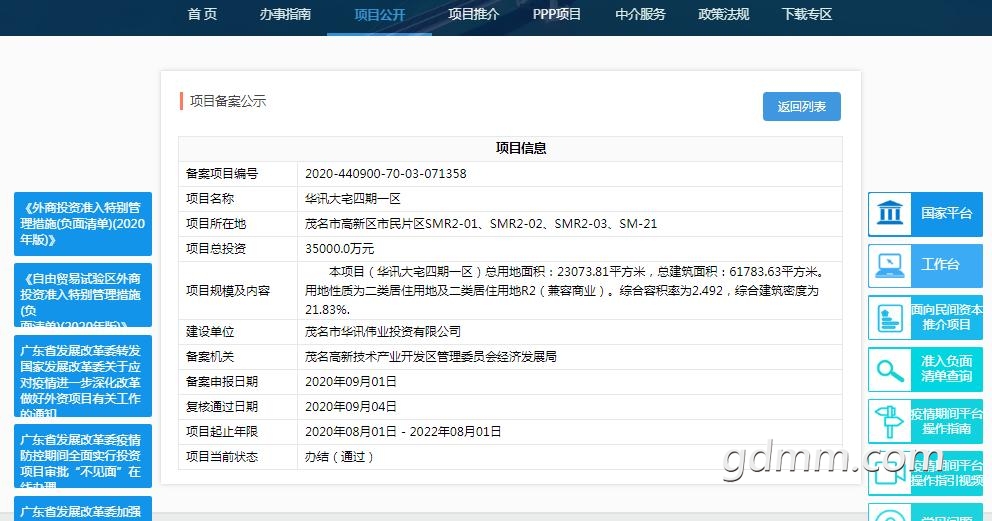Go to 项目推介 in the navigation bar
Screen dimensions: 992x521
(473, 14)
